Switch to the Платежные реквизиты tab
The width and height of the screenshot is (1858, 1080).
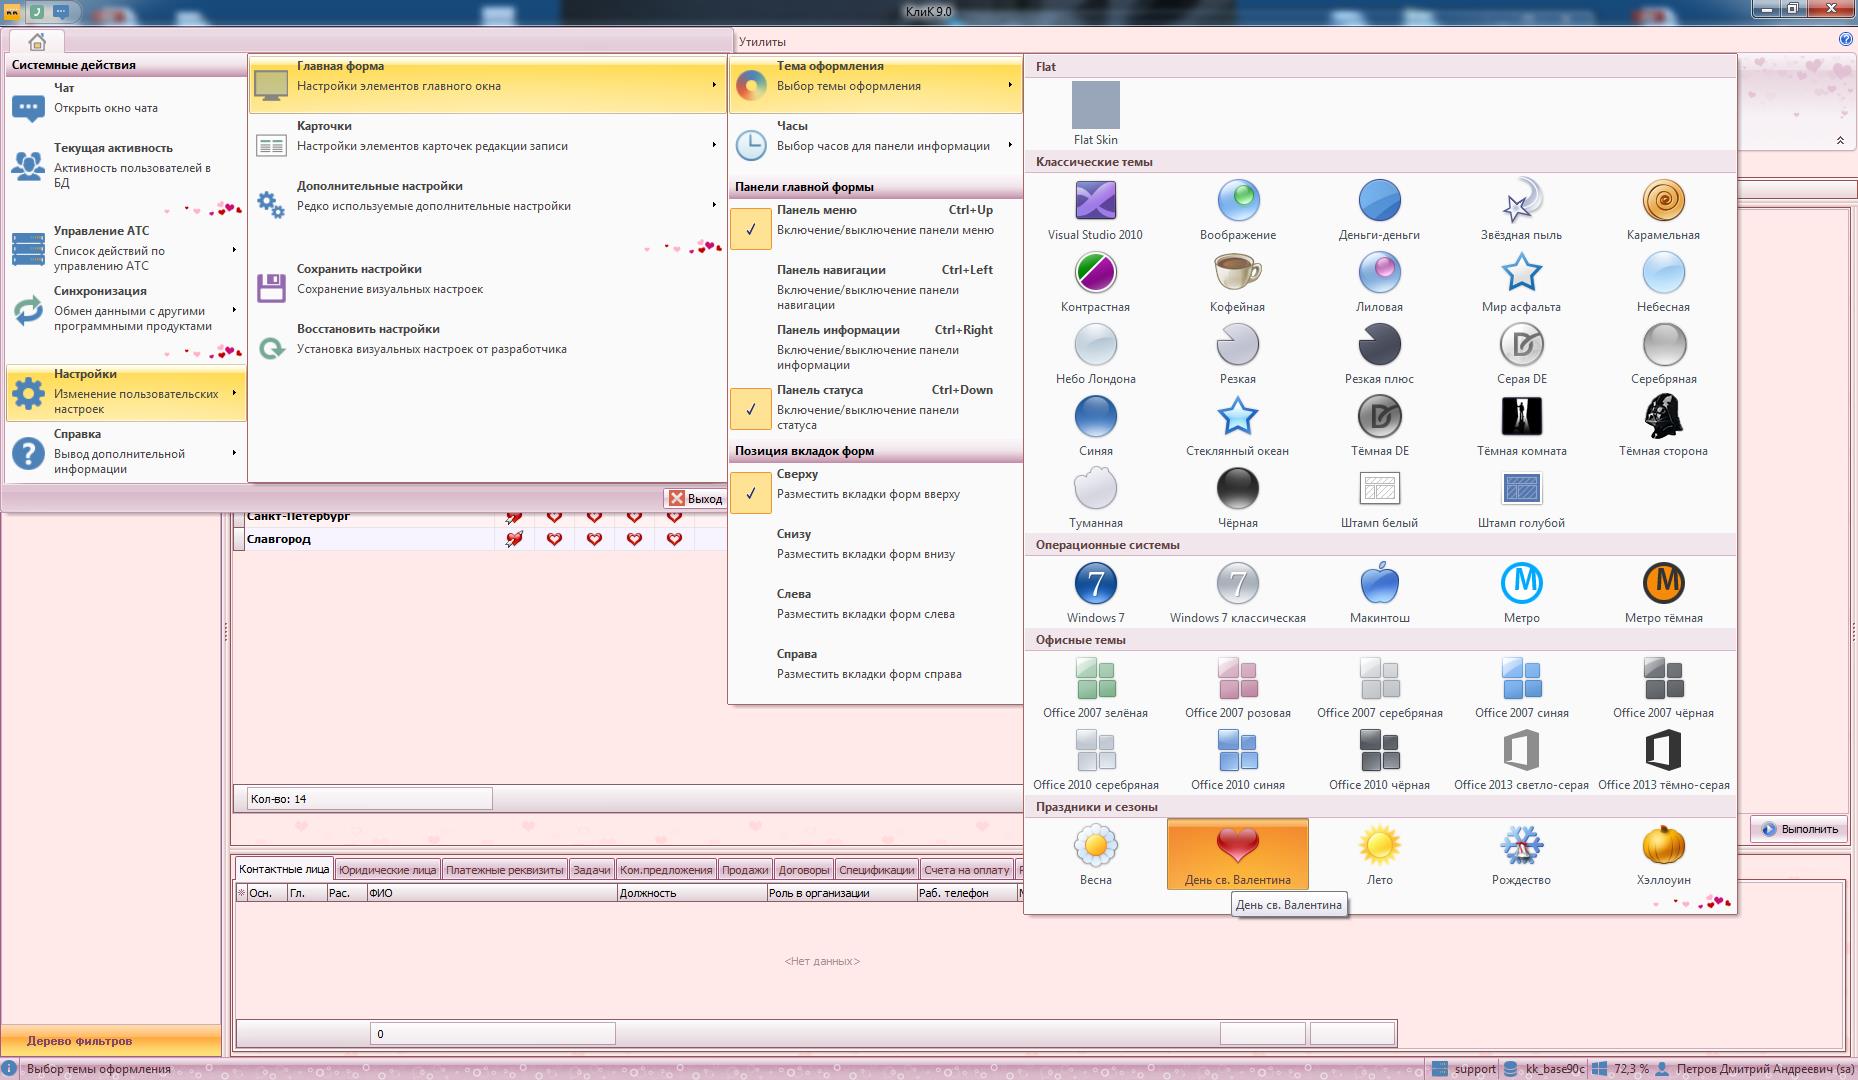coord(504,870)
